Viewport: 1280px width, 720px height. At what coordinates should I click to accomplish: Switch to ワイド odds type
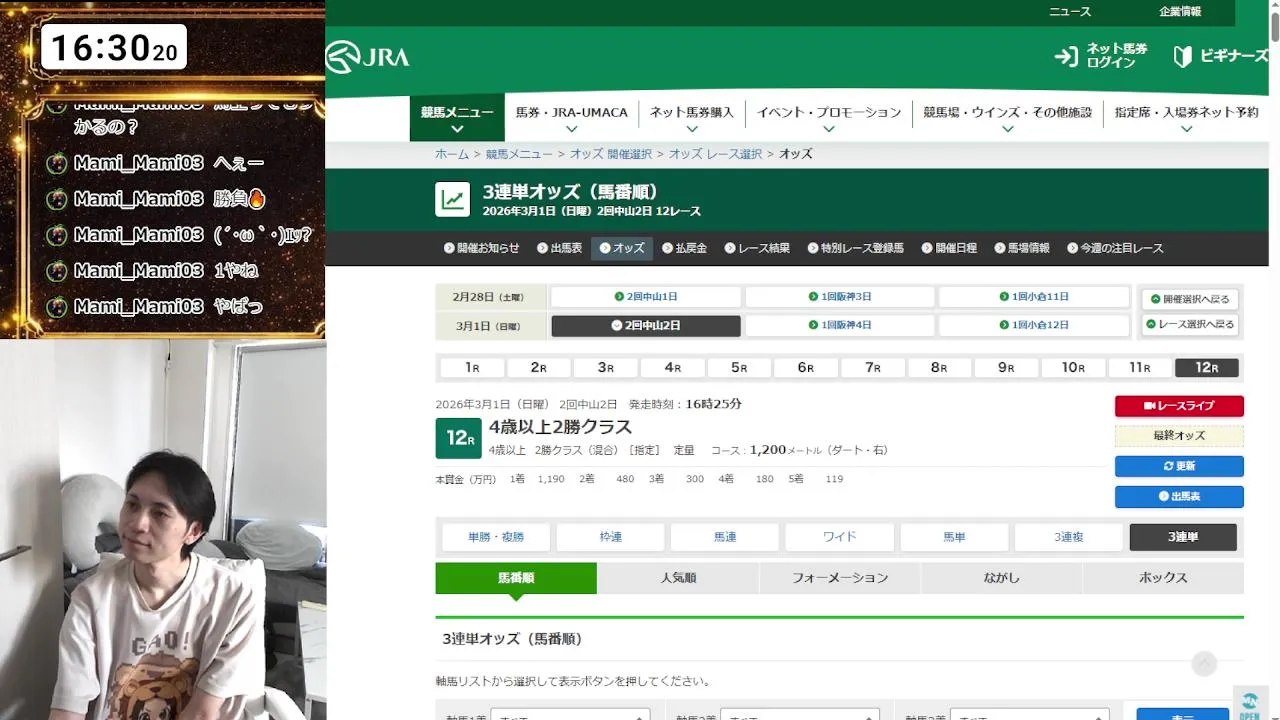[x=840, y=537]
